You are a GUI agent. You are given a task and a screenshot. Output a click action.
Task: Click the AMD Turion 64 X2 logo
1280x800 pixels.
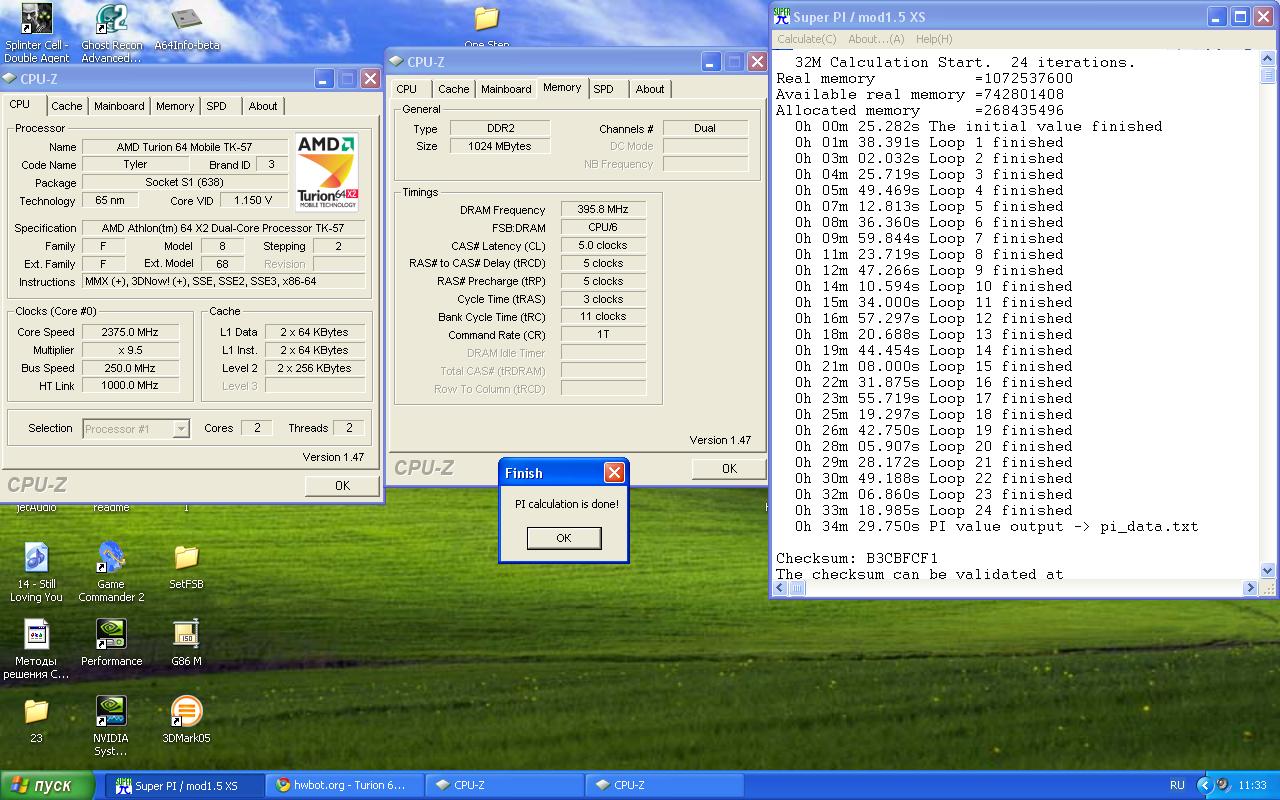point(327,172)
